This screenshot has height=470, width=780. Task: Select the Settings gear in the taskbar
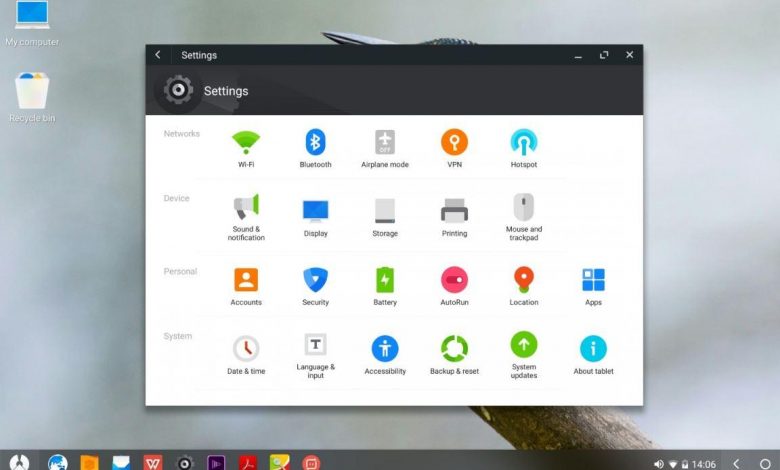tap(185, 463)
